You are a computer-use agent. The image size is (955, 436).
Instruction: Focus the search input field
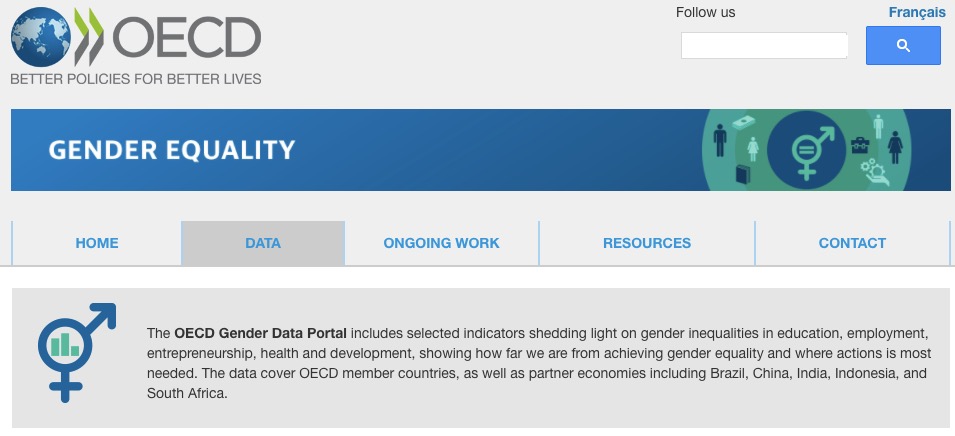pyautogui.click(x=764, y=46)
